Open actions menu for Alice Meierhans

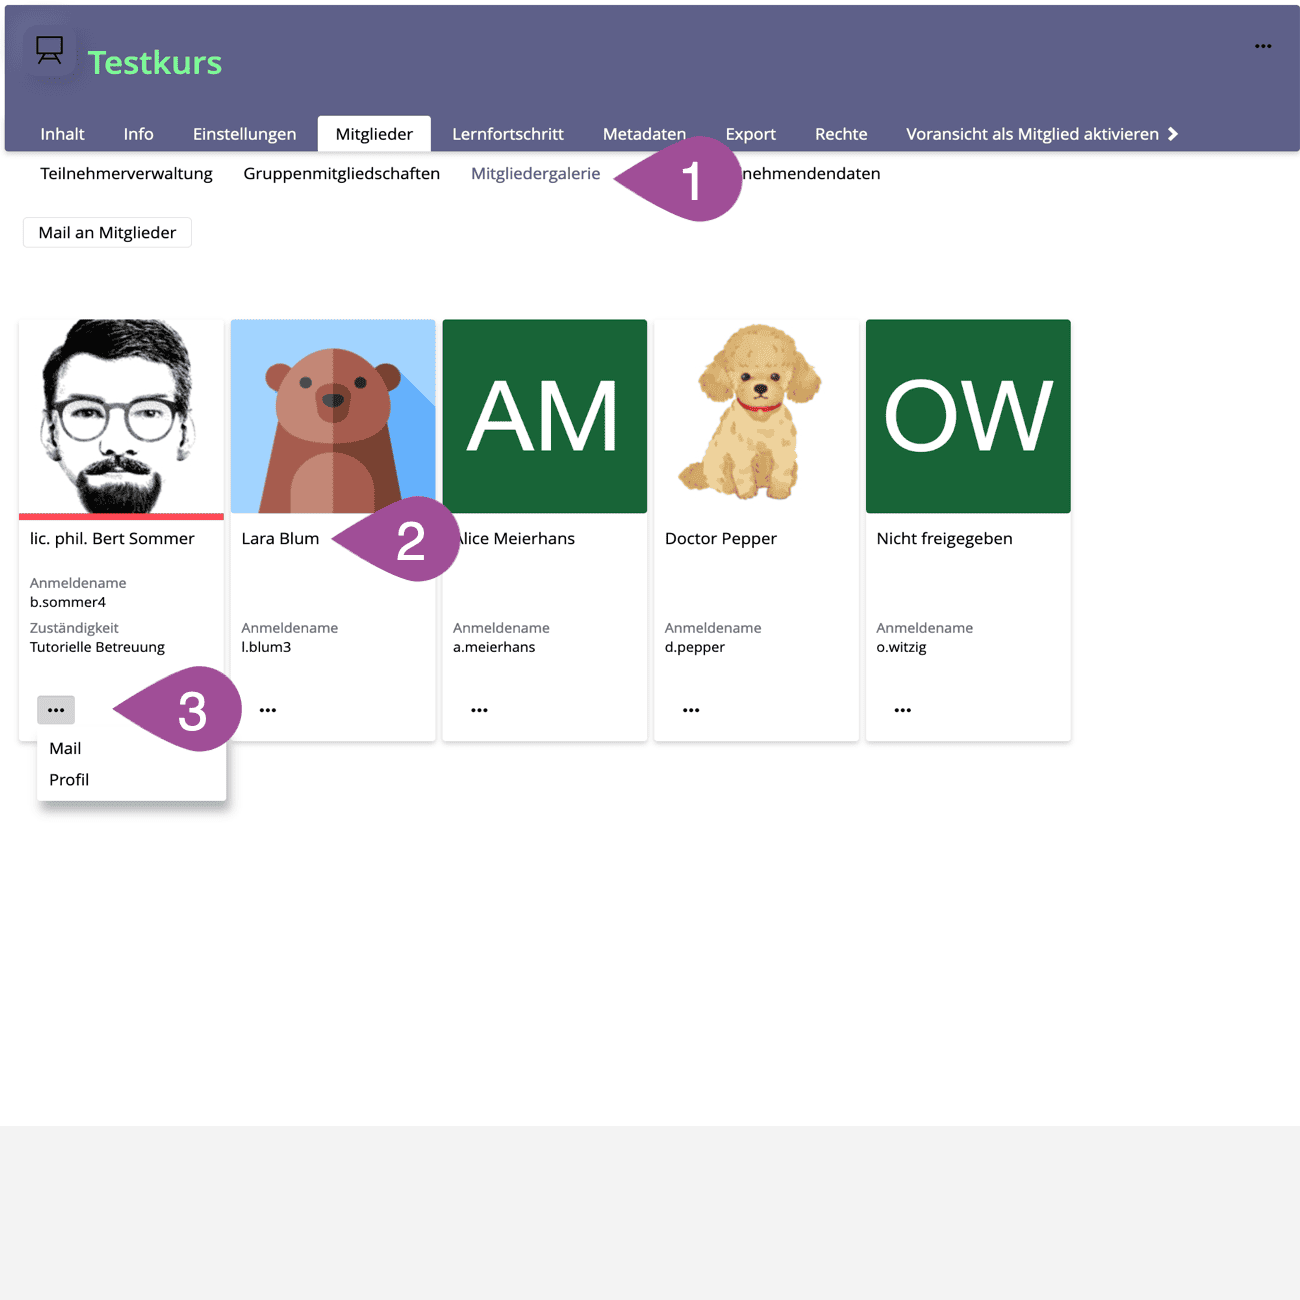(480, 710)
